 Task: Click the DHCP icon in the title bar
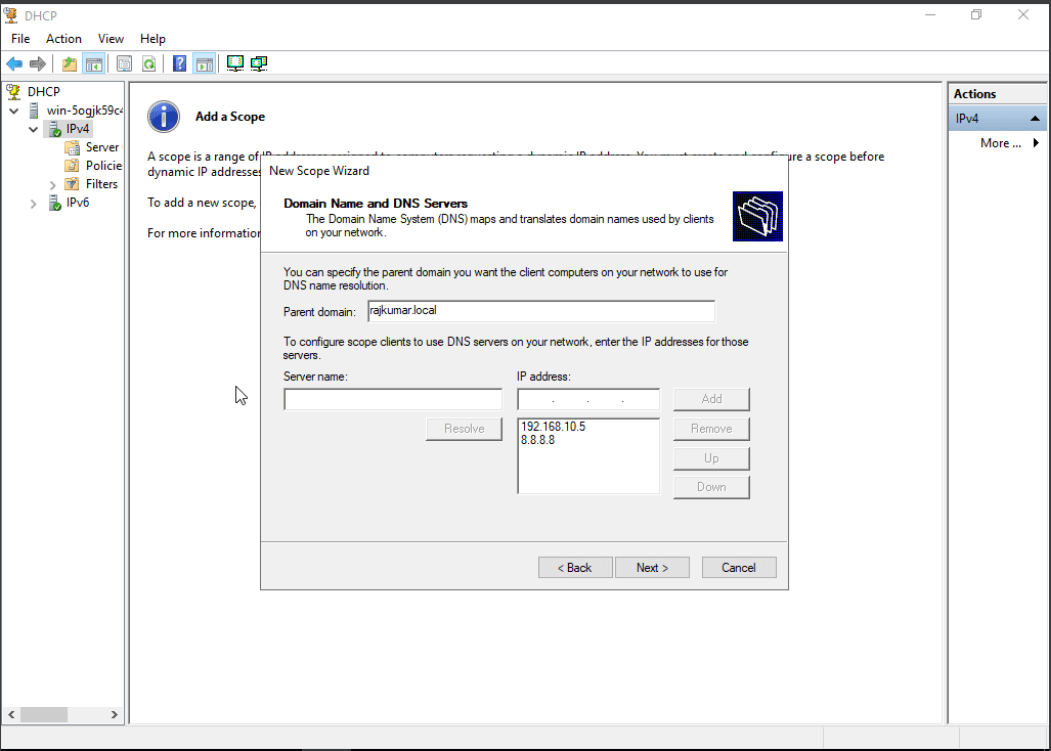click(x=11, y=15)
